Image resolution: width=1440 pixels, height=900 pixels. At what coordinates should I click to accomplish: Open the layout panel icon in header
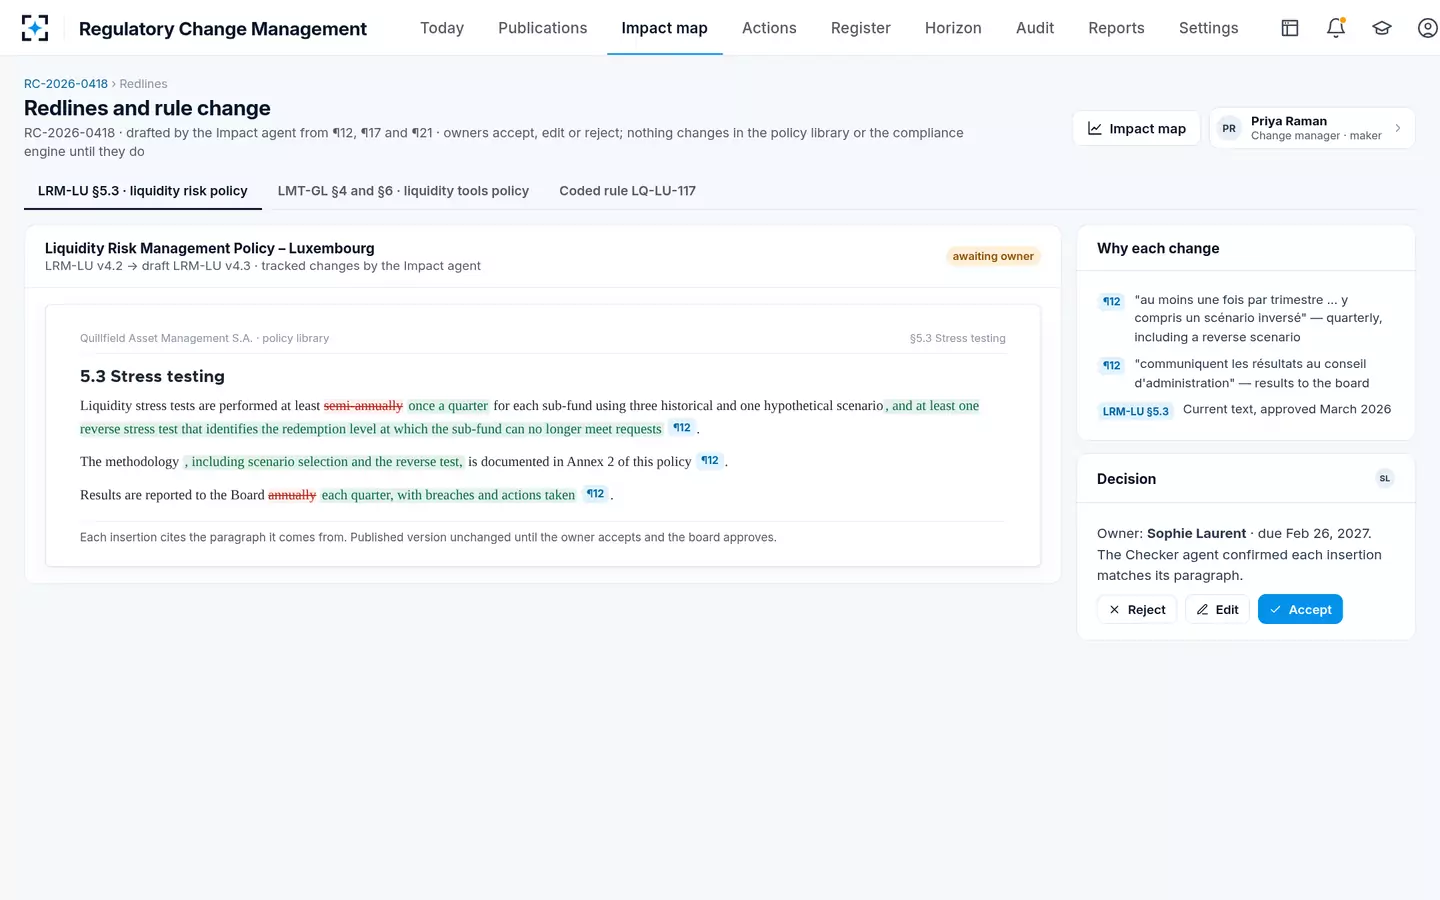[x=1290, y=28]
